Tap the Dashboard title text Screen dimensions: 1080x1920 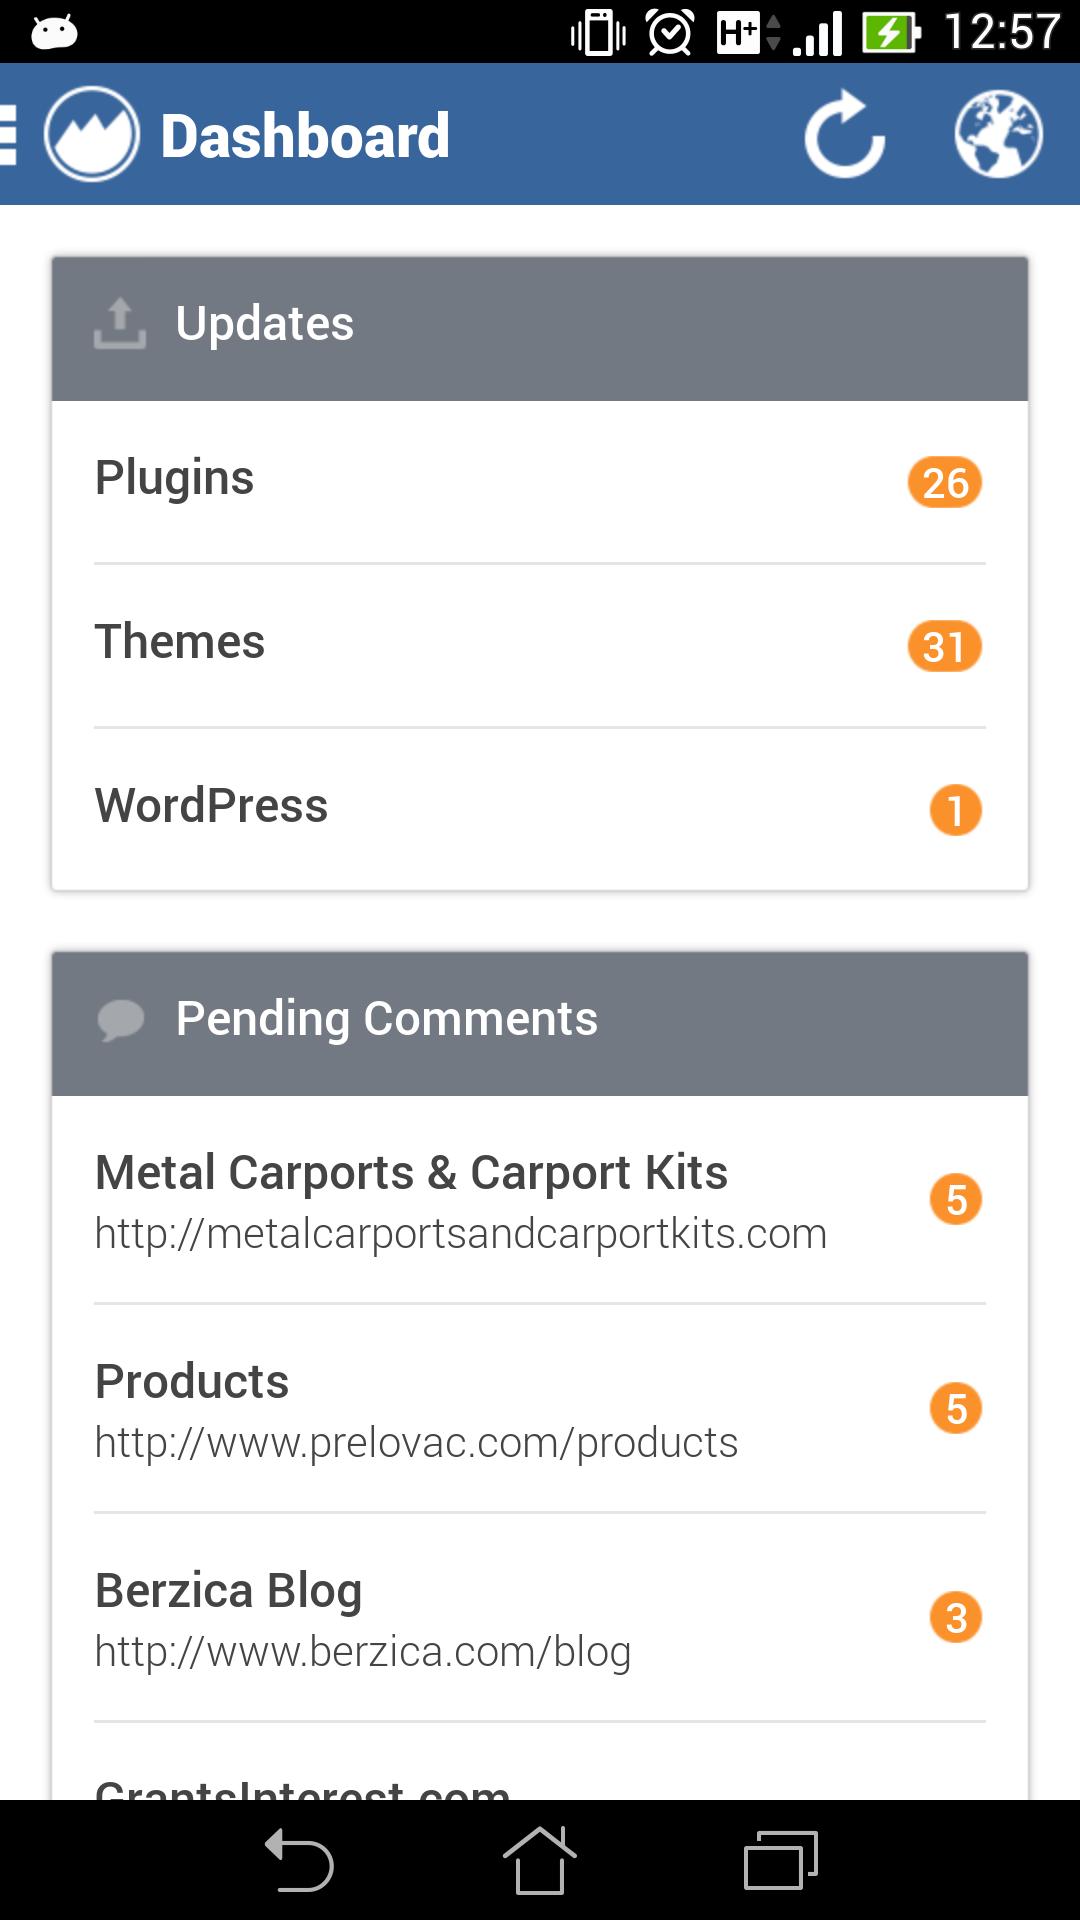pos(305,136)
